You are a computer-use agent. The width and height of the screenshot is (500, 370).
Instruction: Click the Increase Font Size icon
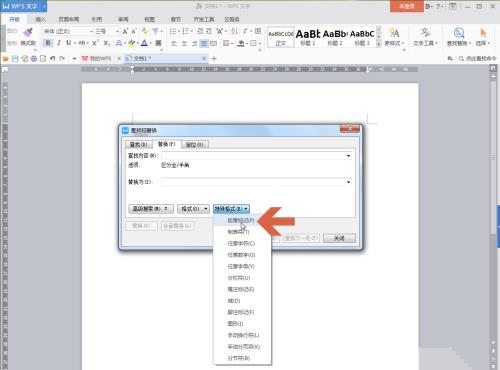(x=125, y=32)
